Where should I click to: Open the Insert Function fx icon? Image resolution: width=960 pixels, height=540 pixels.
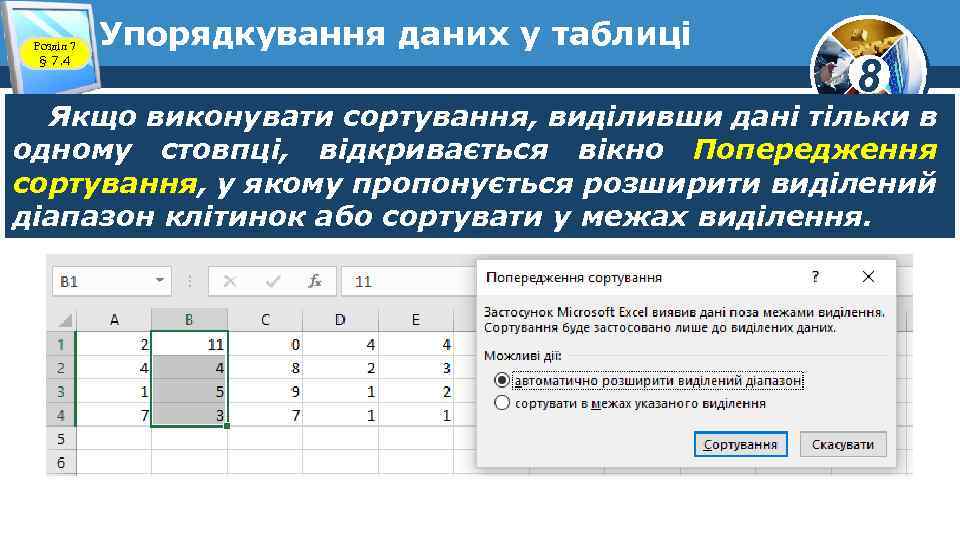point(315,282)
